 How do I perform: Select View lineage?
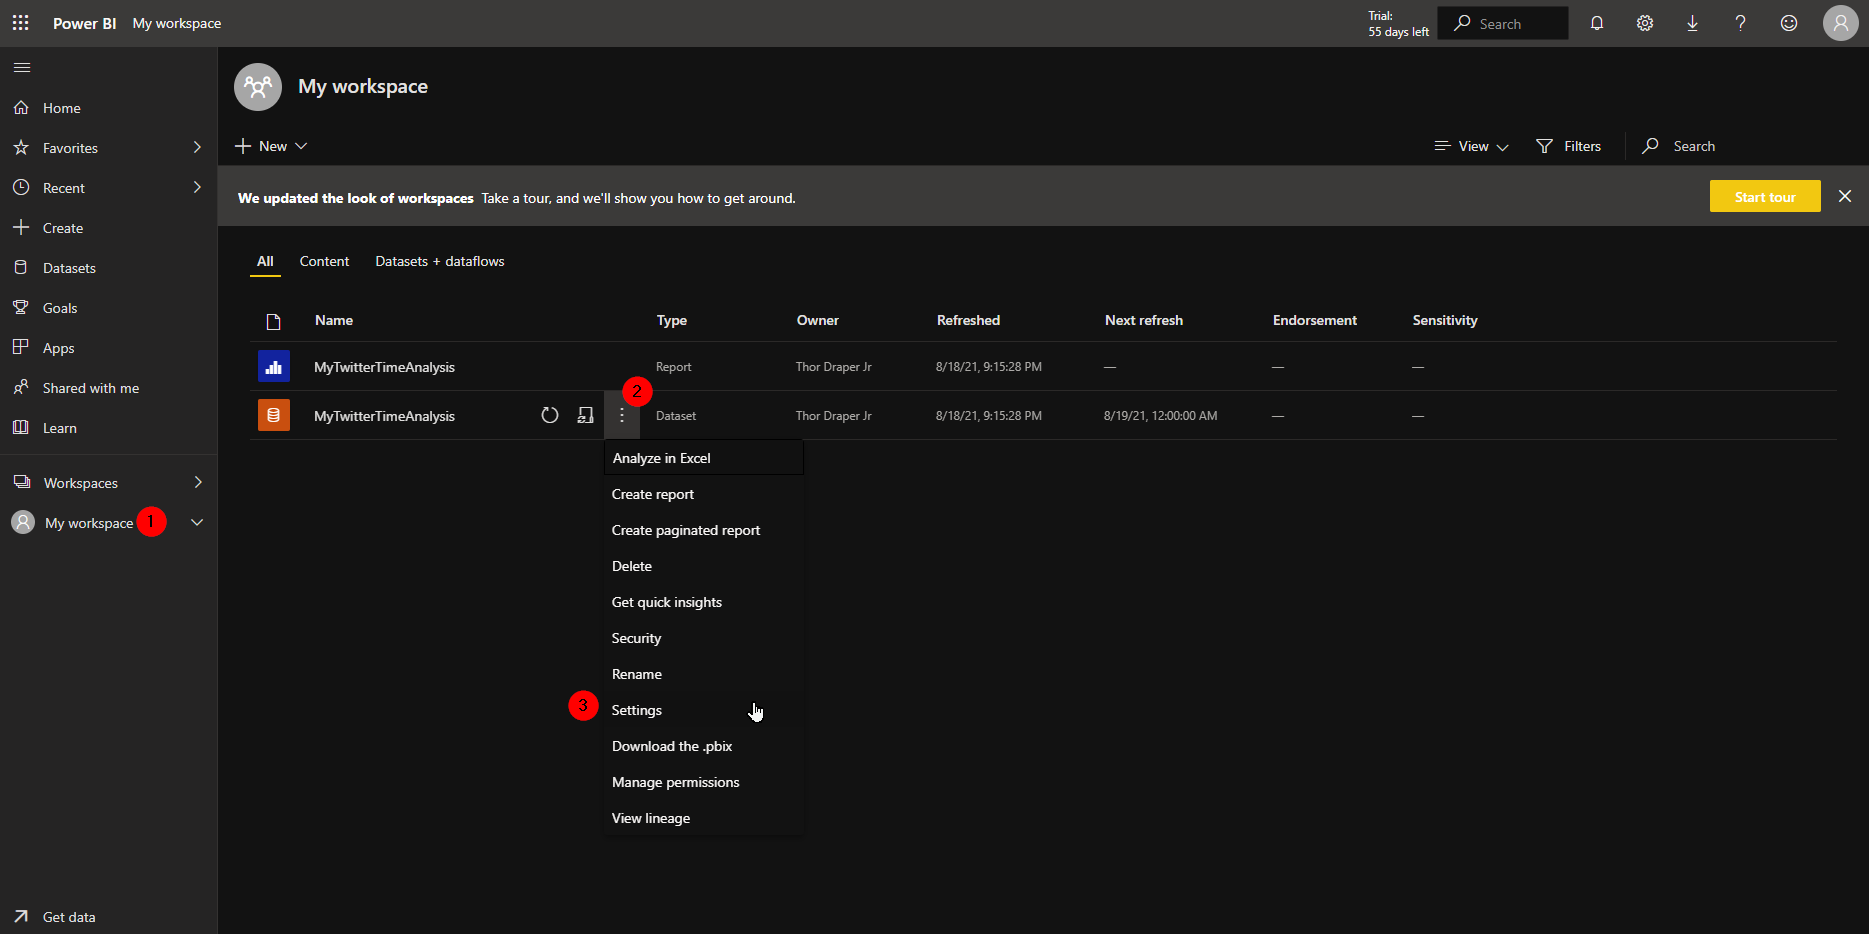coord(704,818)
